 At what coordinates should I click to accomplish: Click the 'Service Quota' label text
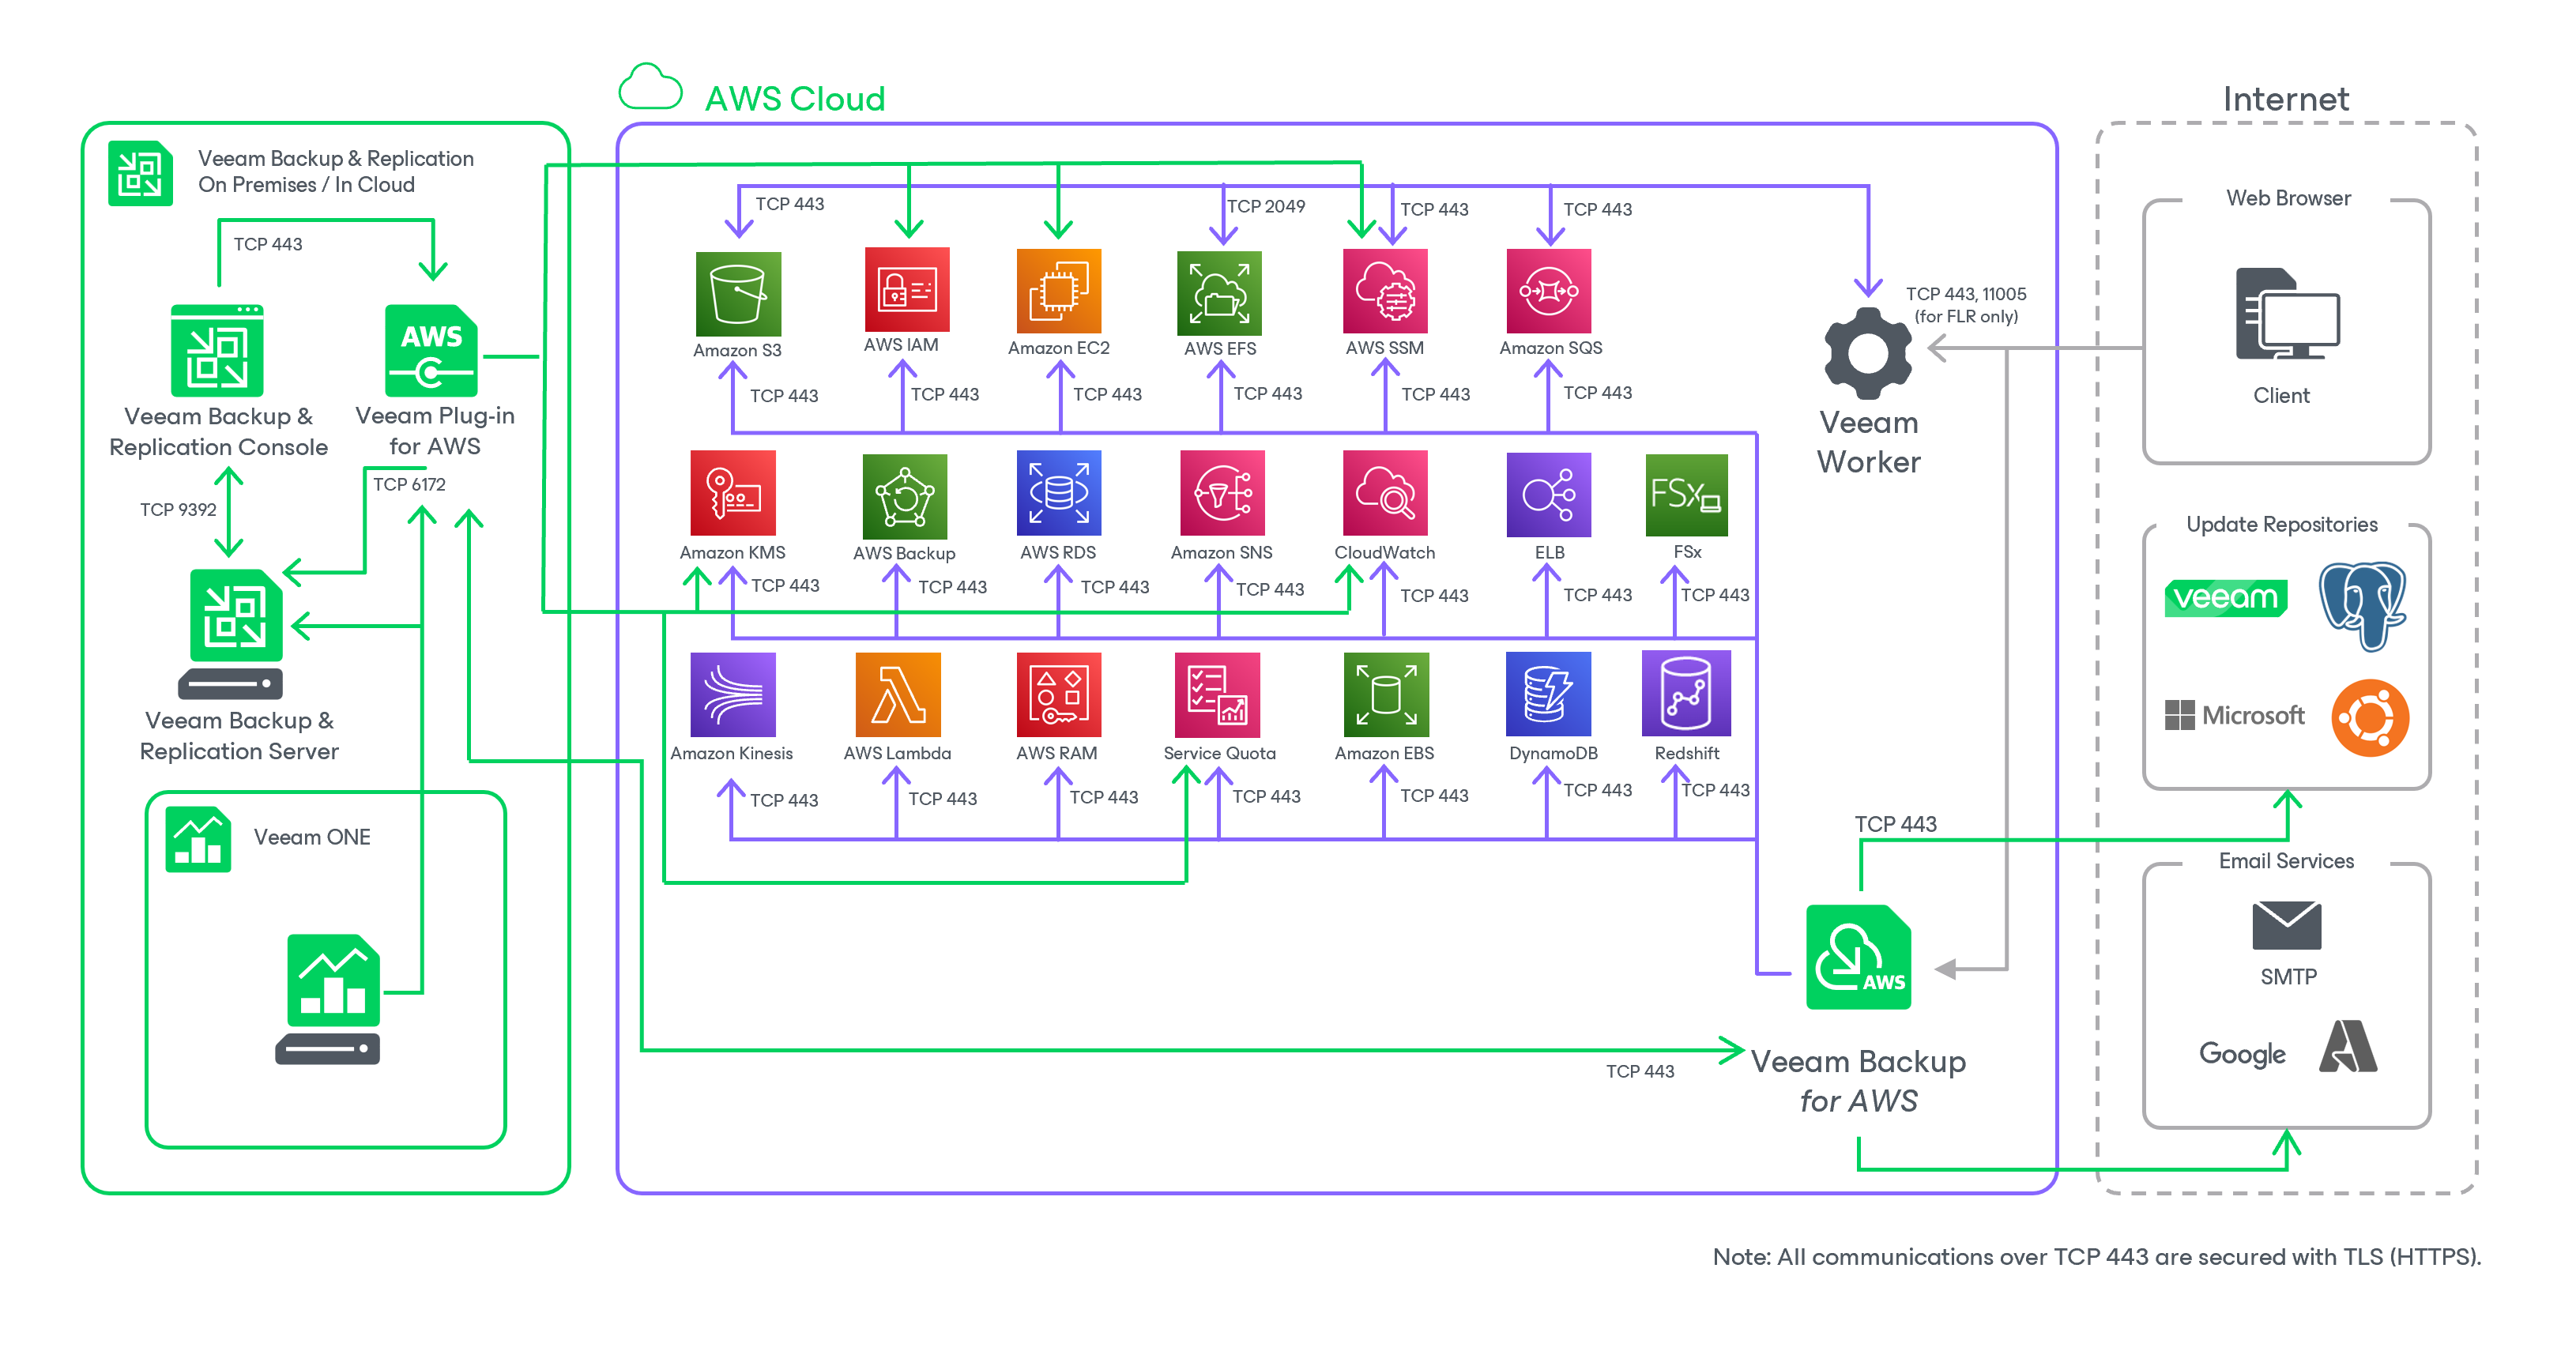coord(1220,753)
